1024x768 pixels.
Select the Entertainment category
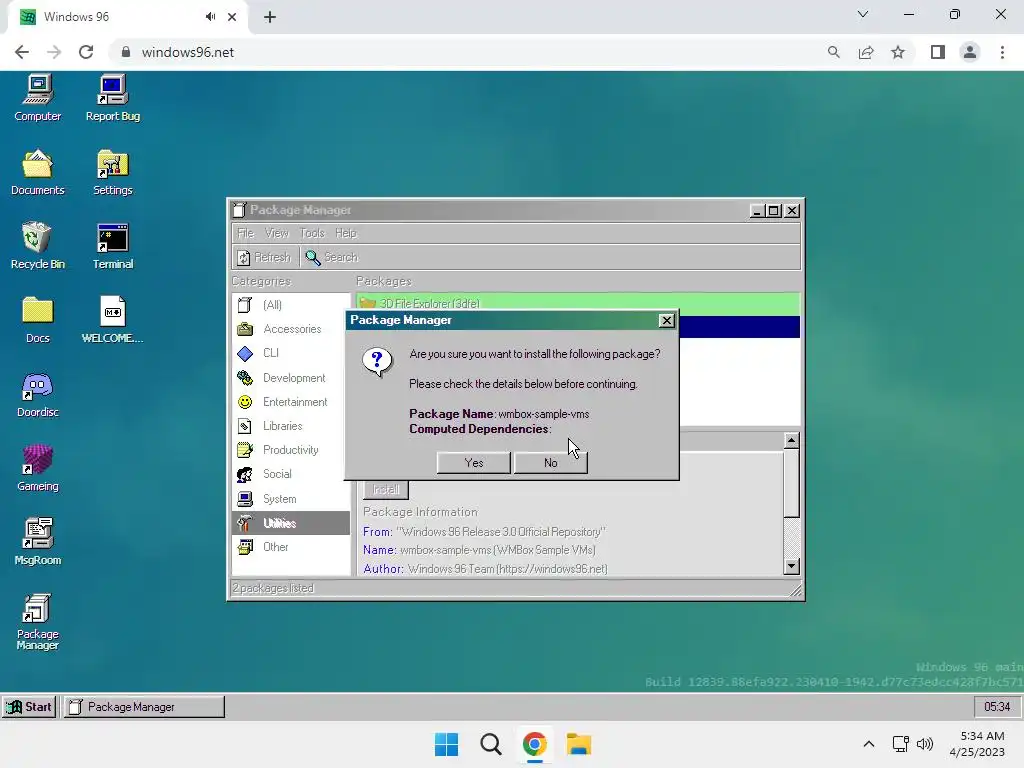tap(291, 402)
